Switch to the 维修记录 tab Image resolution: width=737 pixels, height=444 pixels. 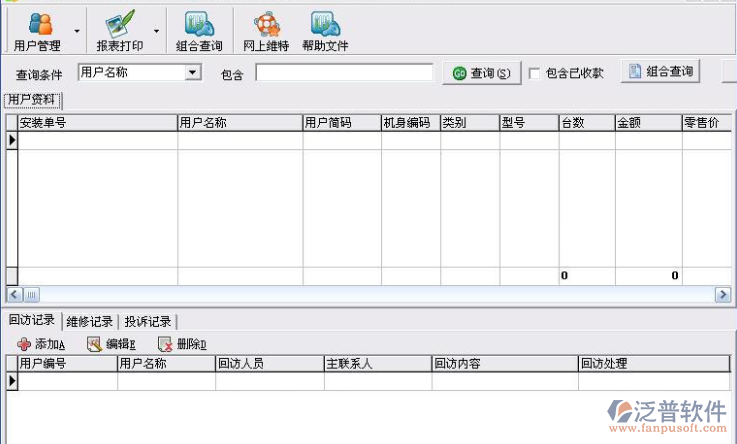89,321
